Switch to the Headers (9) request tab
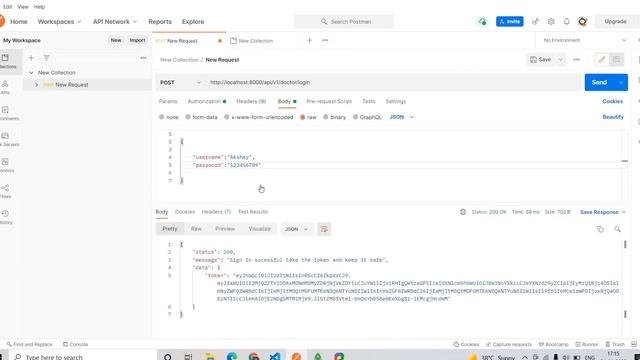640x360 pixels. pos(251,101)
